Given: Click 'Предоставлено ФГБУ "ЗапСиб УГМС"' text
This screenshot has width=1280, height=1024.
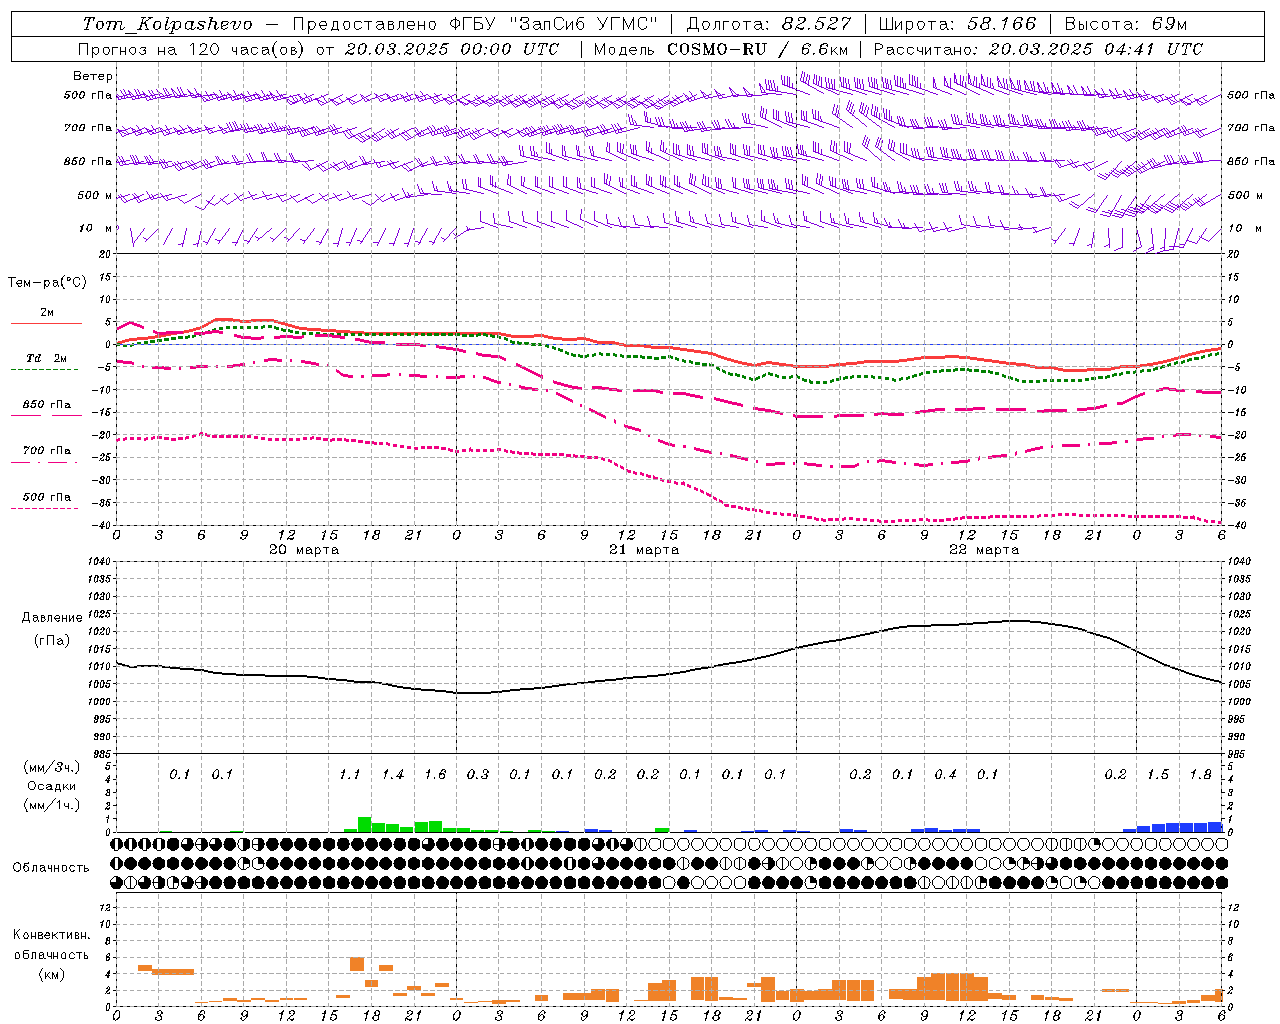Looking at the screenshot, I should click(x=476, y=24).
